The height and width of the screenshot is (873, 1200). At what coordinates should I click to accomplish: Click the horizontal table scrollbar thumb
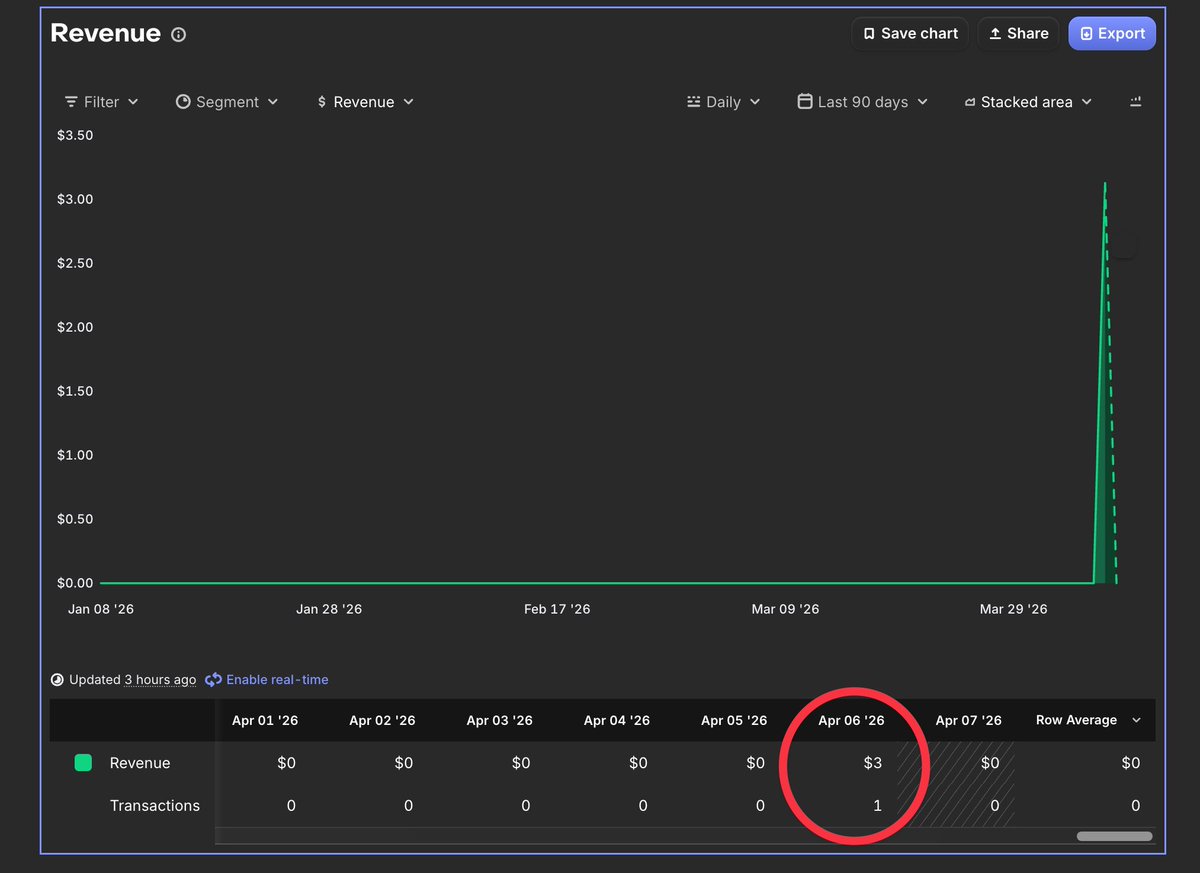tap(1114, 836)
